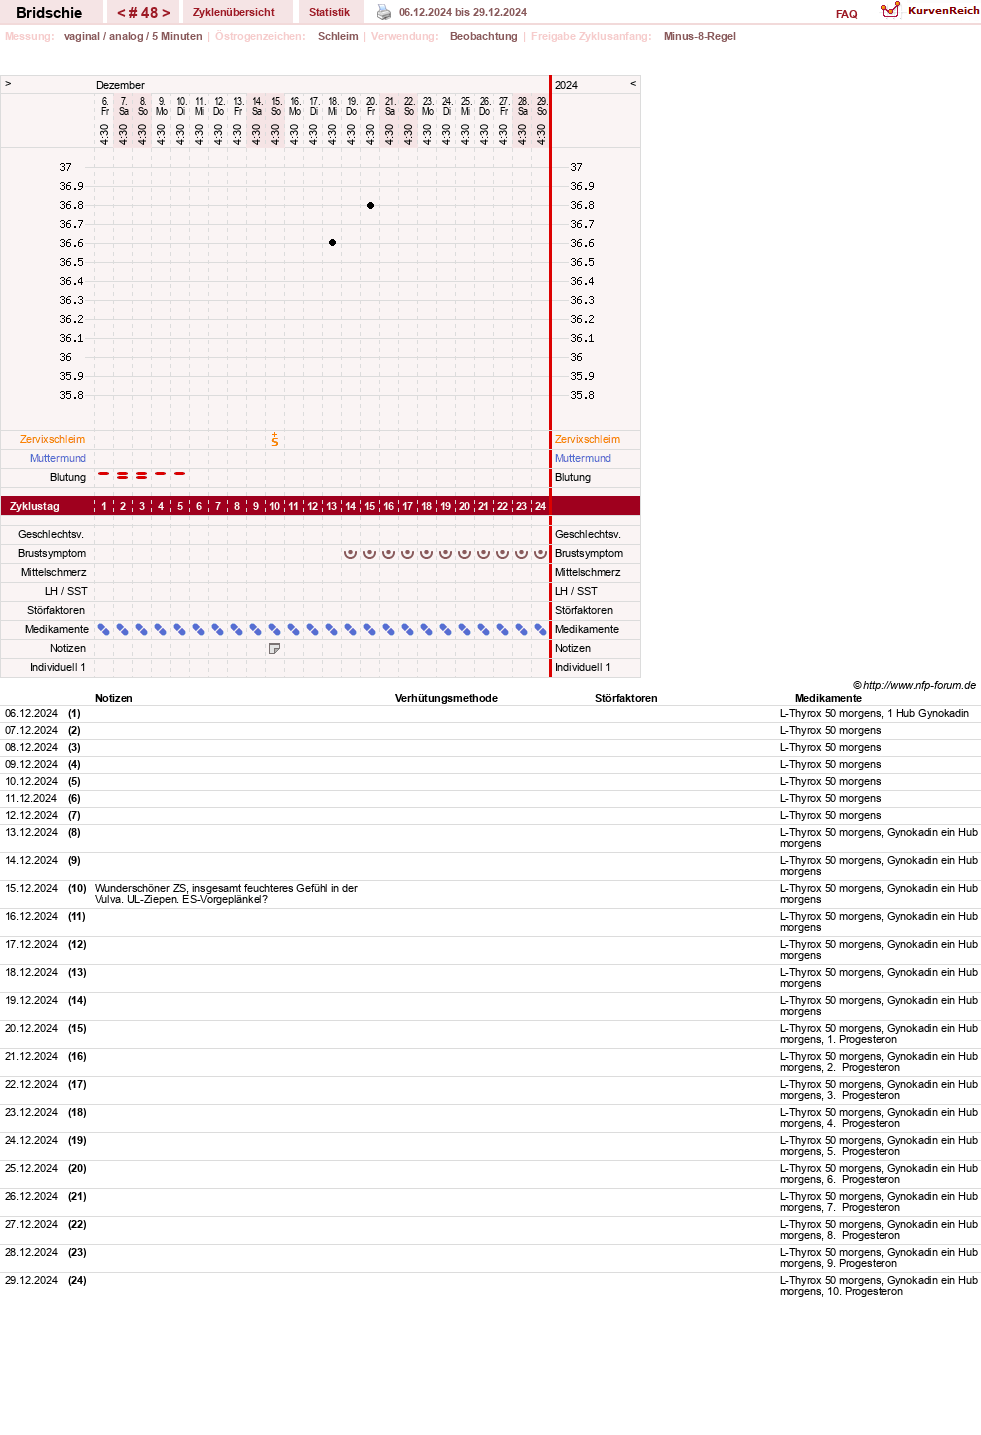Image resolution: width=981 pixels, height=1435 pixels.
Task: Click bleeding mark on cycle day 1
Action: pyautogui.click(x=104, y=474)
